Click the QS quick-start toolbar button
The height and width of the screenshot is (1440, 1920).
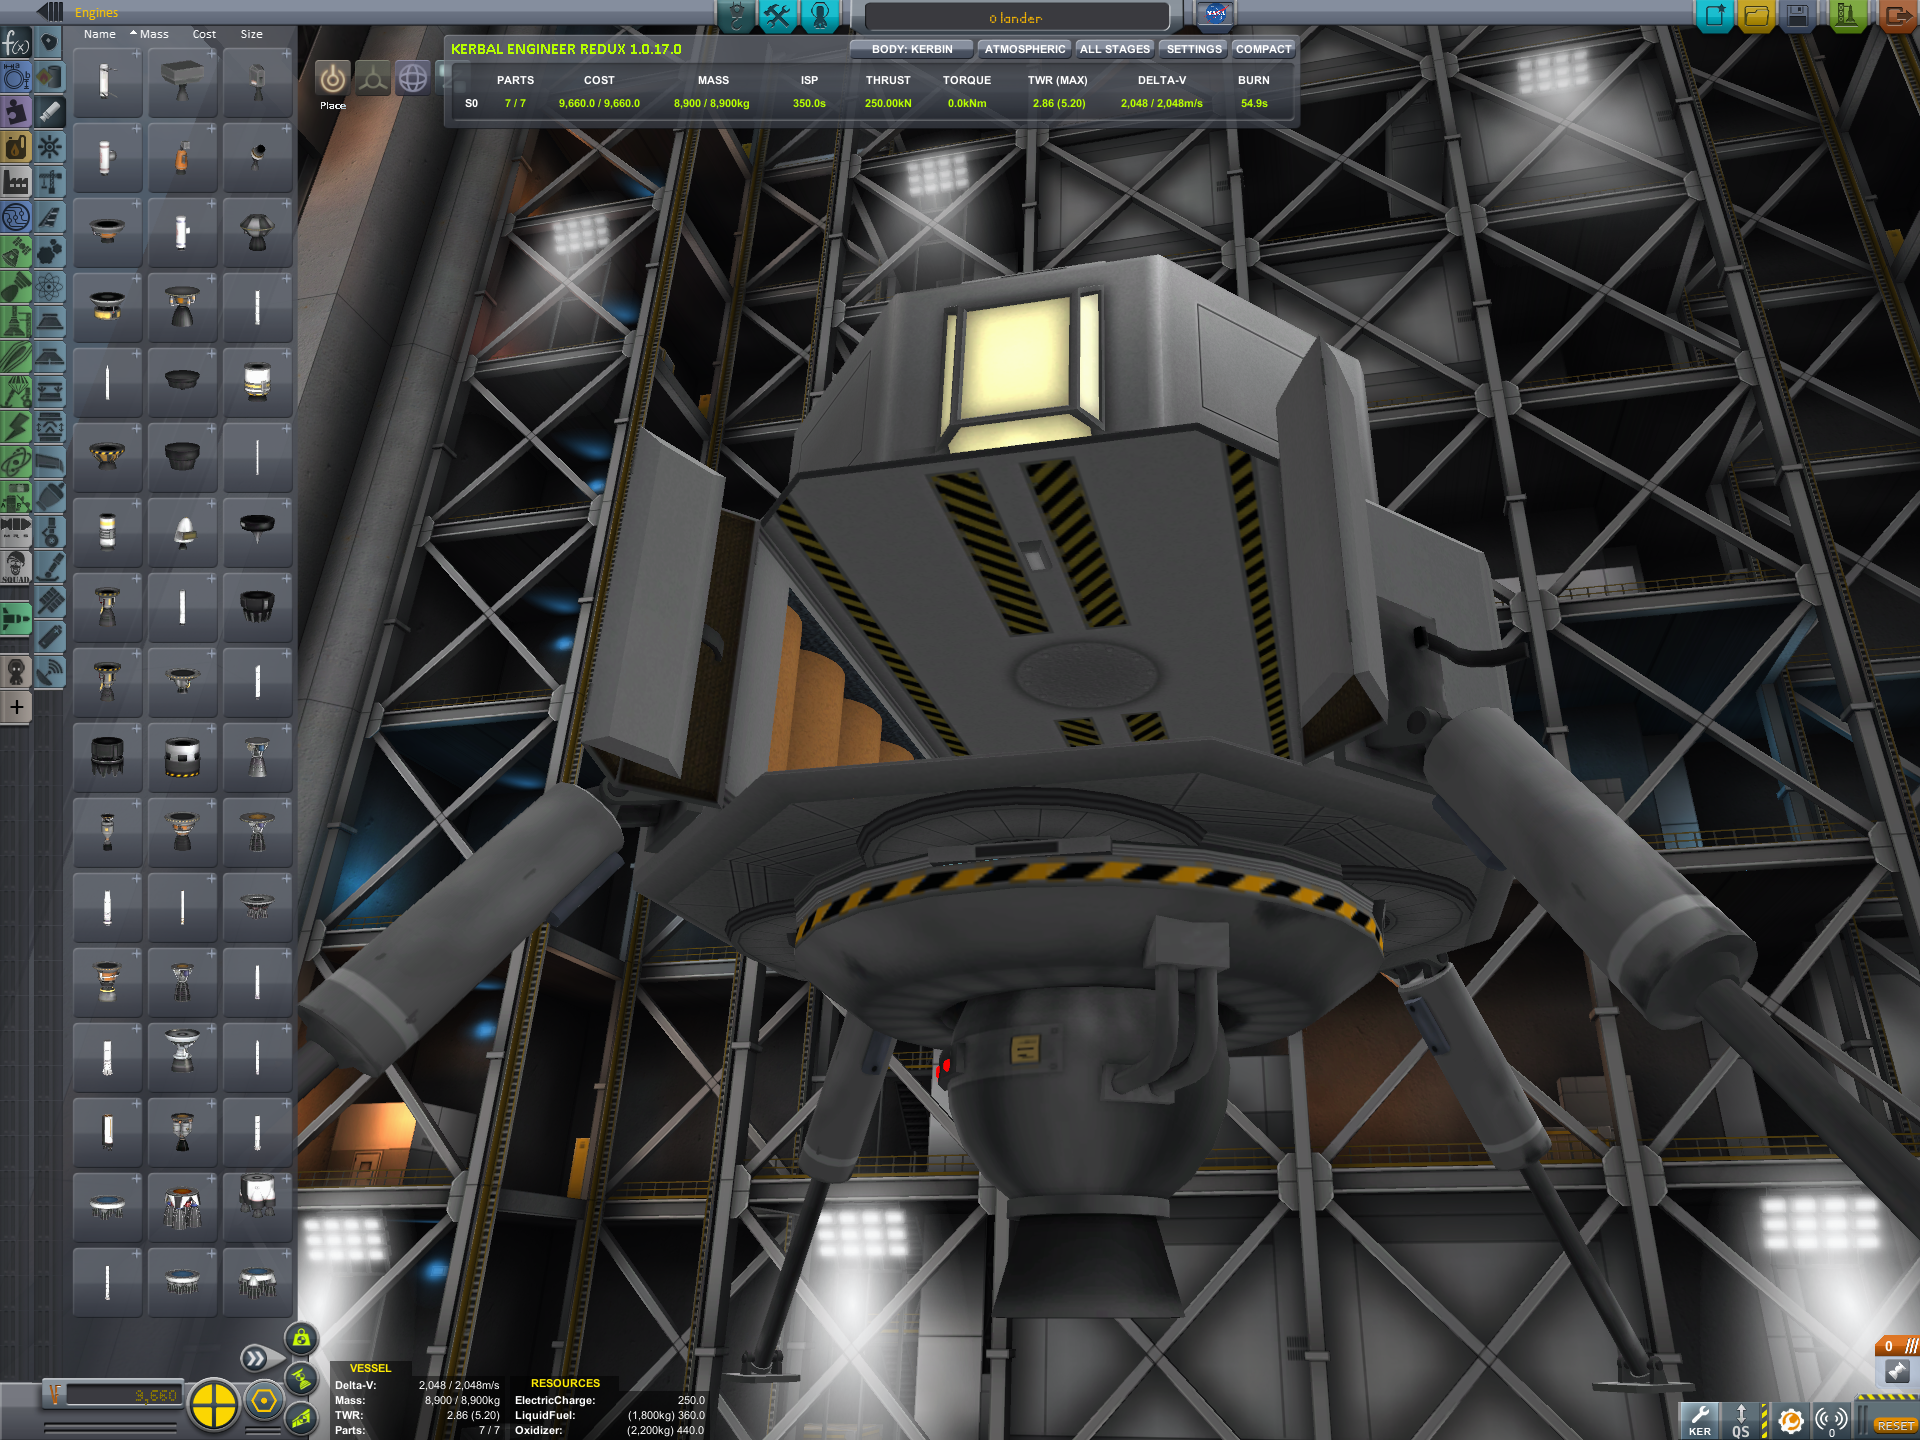1741,1421
